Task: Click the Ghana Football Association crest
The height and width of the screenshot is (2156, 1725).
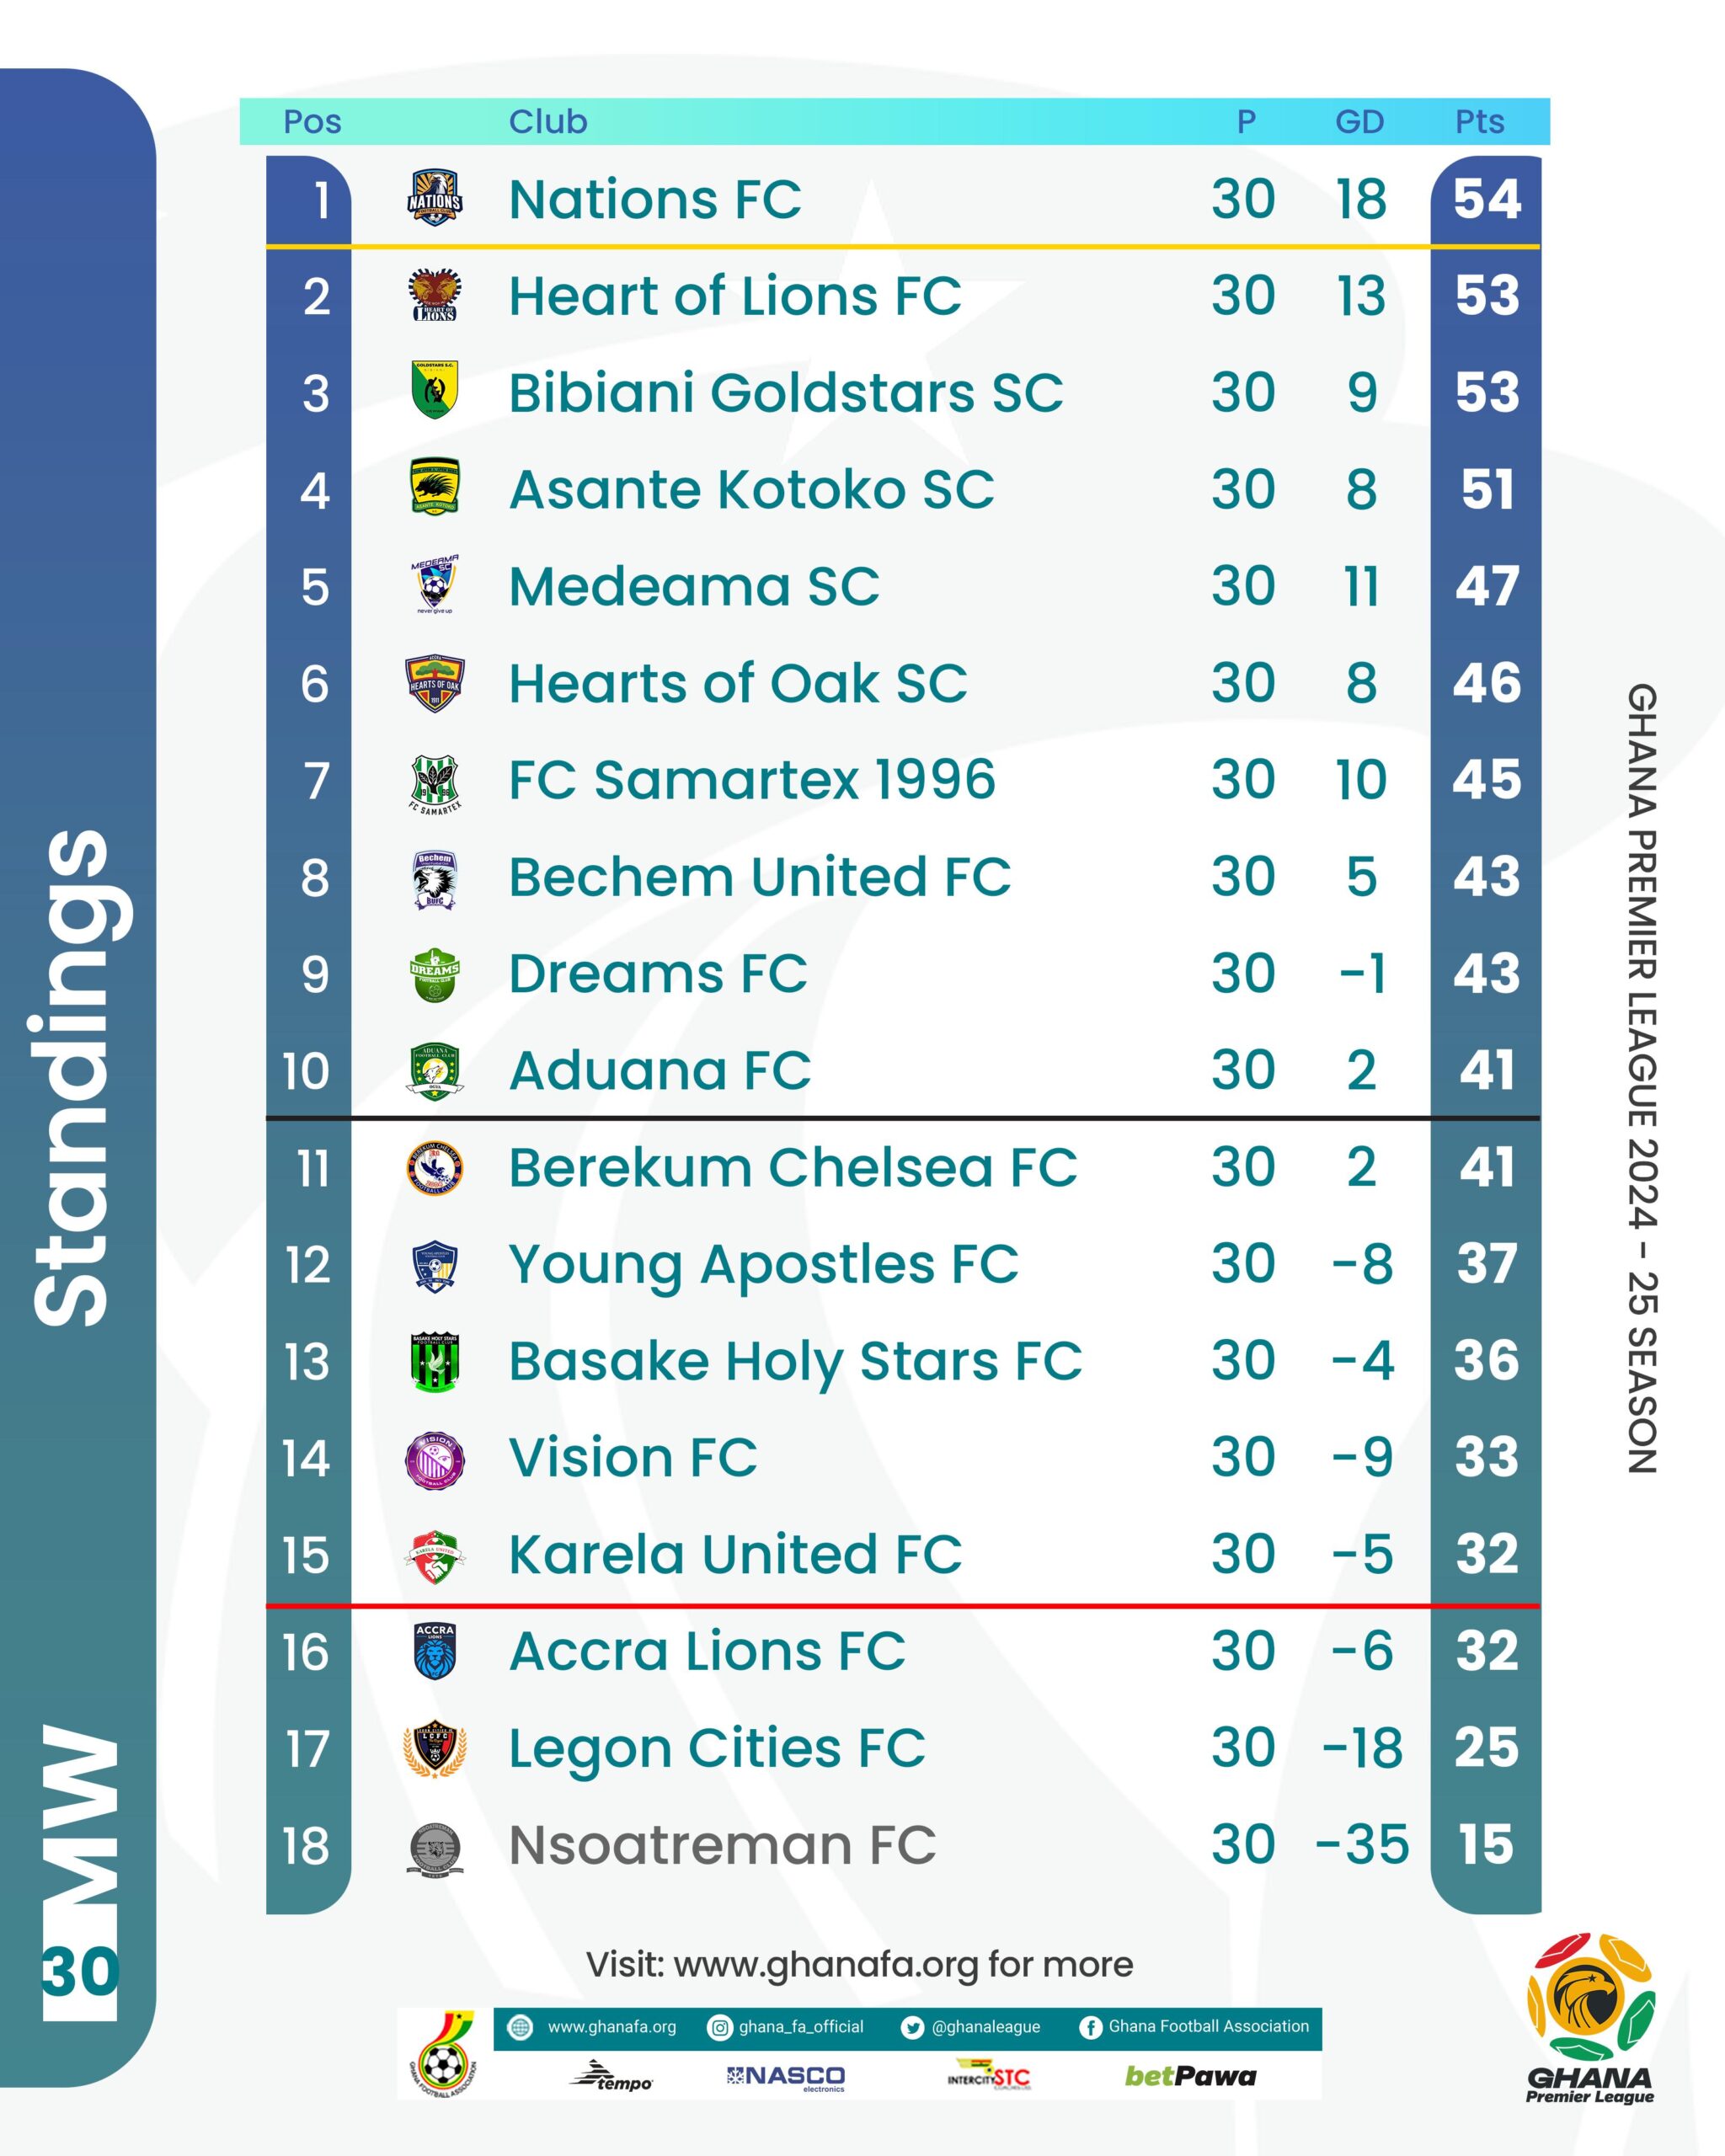Action: coord(443,2053)
